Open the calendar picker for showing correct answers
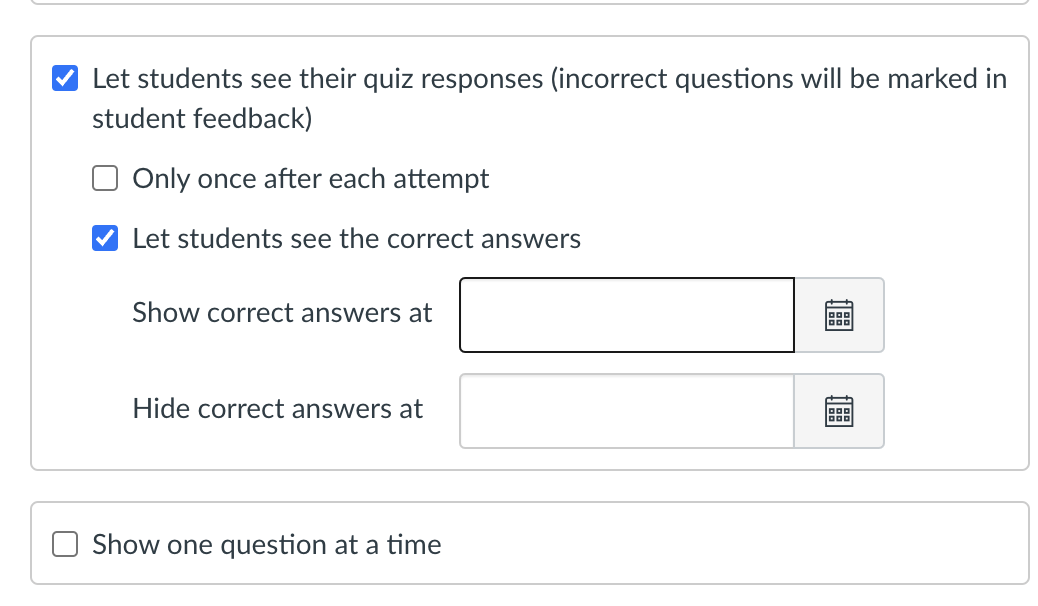Image resolution: width=1038 pixels, height=606 pixels. point(839,314)
